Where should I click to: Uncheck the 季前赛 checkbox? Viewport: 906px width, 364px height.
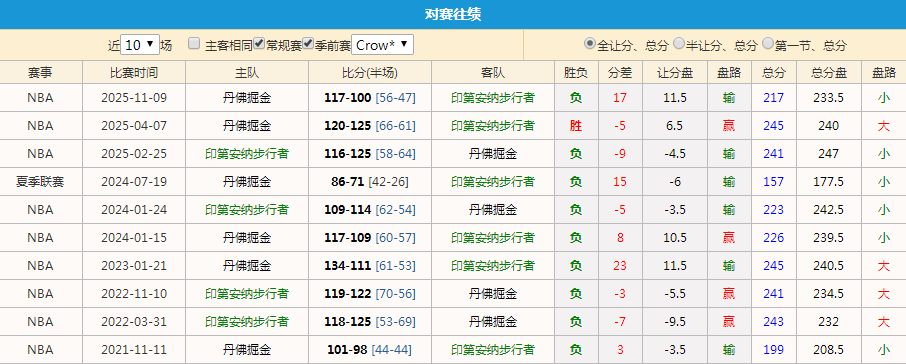coord(308,43)
